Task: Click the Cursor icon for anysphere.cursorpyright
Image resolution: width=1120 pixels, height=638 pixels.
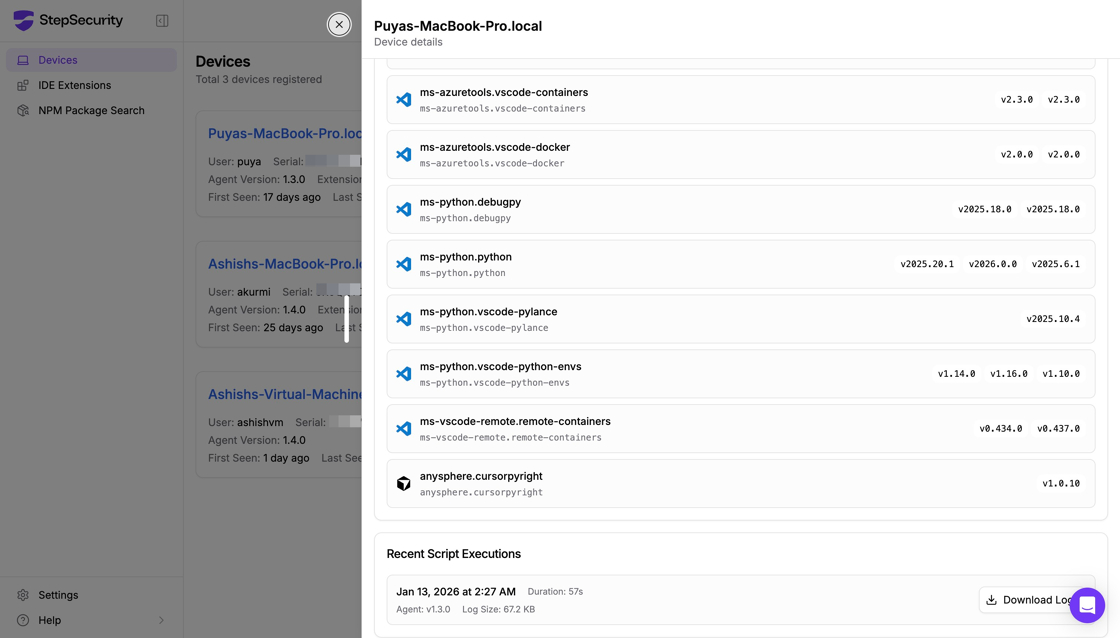Action: tap(404, 484)
